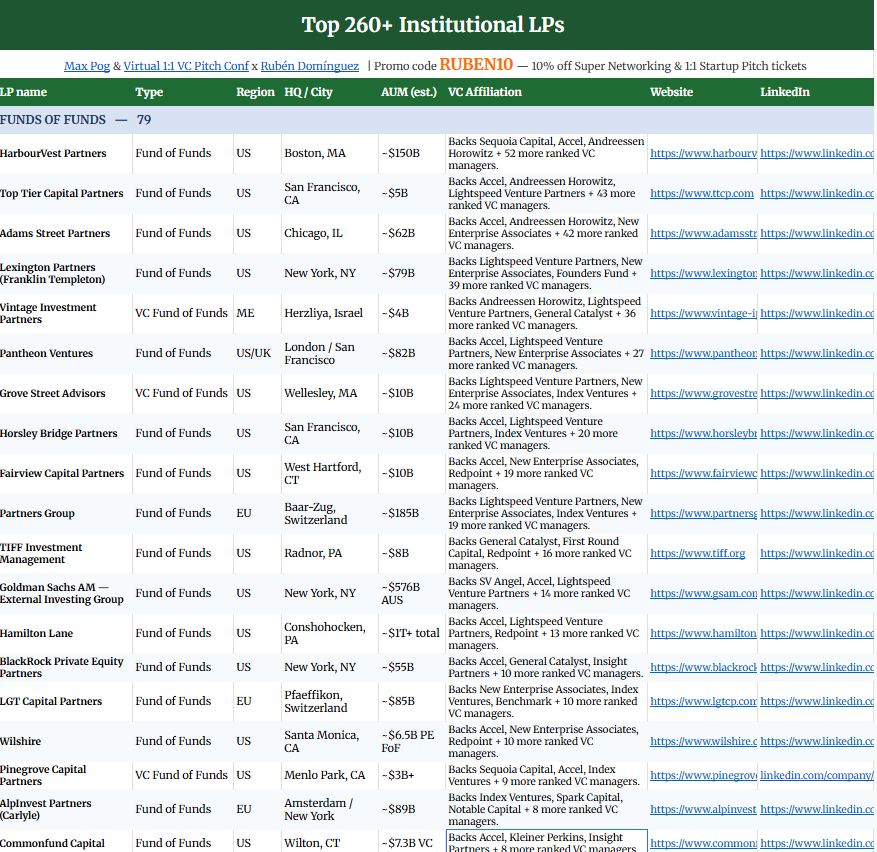Visit Vintage Investment Partners website link

[703, 313]
